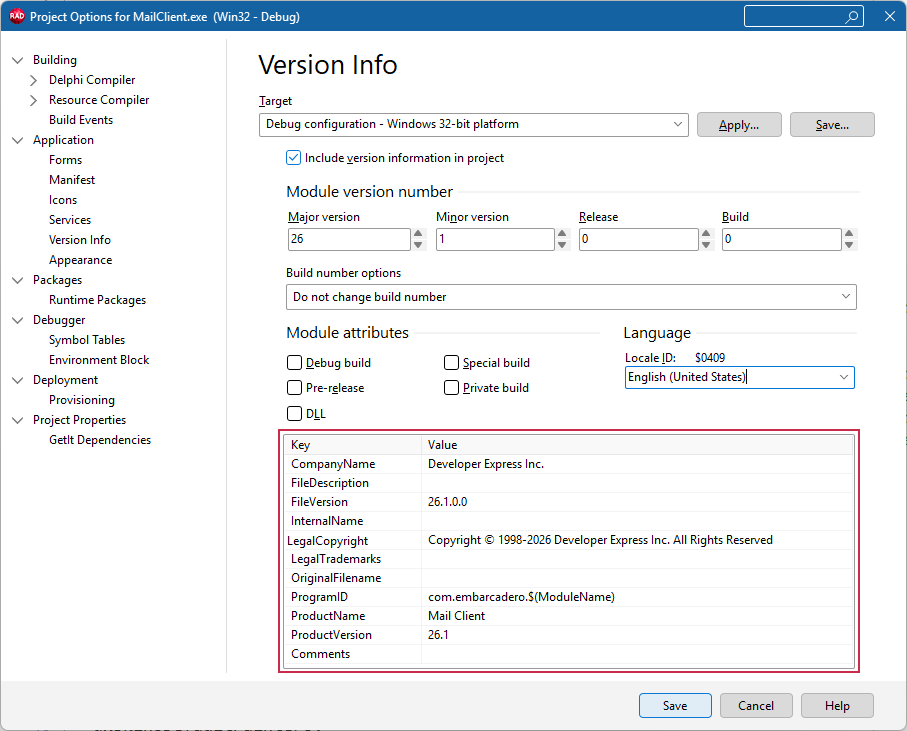Click the empty FileDescription value cell
Image resolution: width=907 pixels, height=731 pixels.
click(x=637, y=483)
